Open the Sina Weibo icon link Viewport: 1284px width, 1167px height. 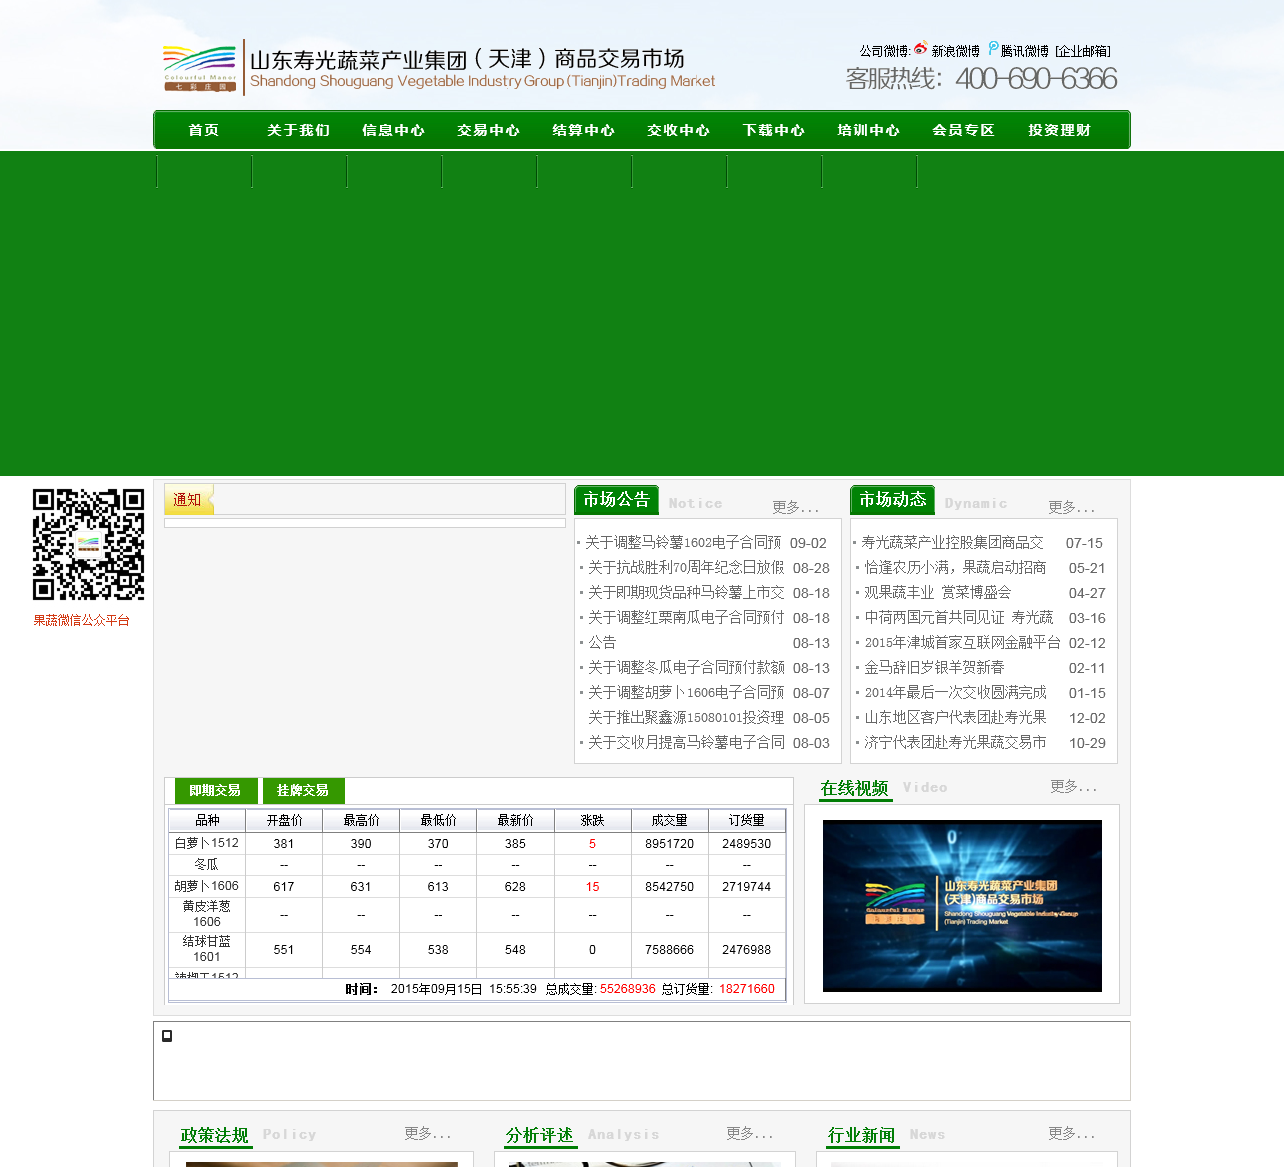pos(920,49)
